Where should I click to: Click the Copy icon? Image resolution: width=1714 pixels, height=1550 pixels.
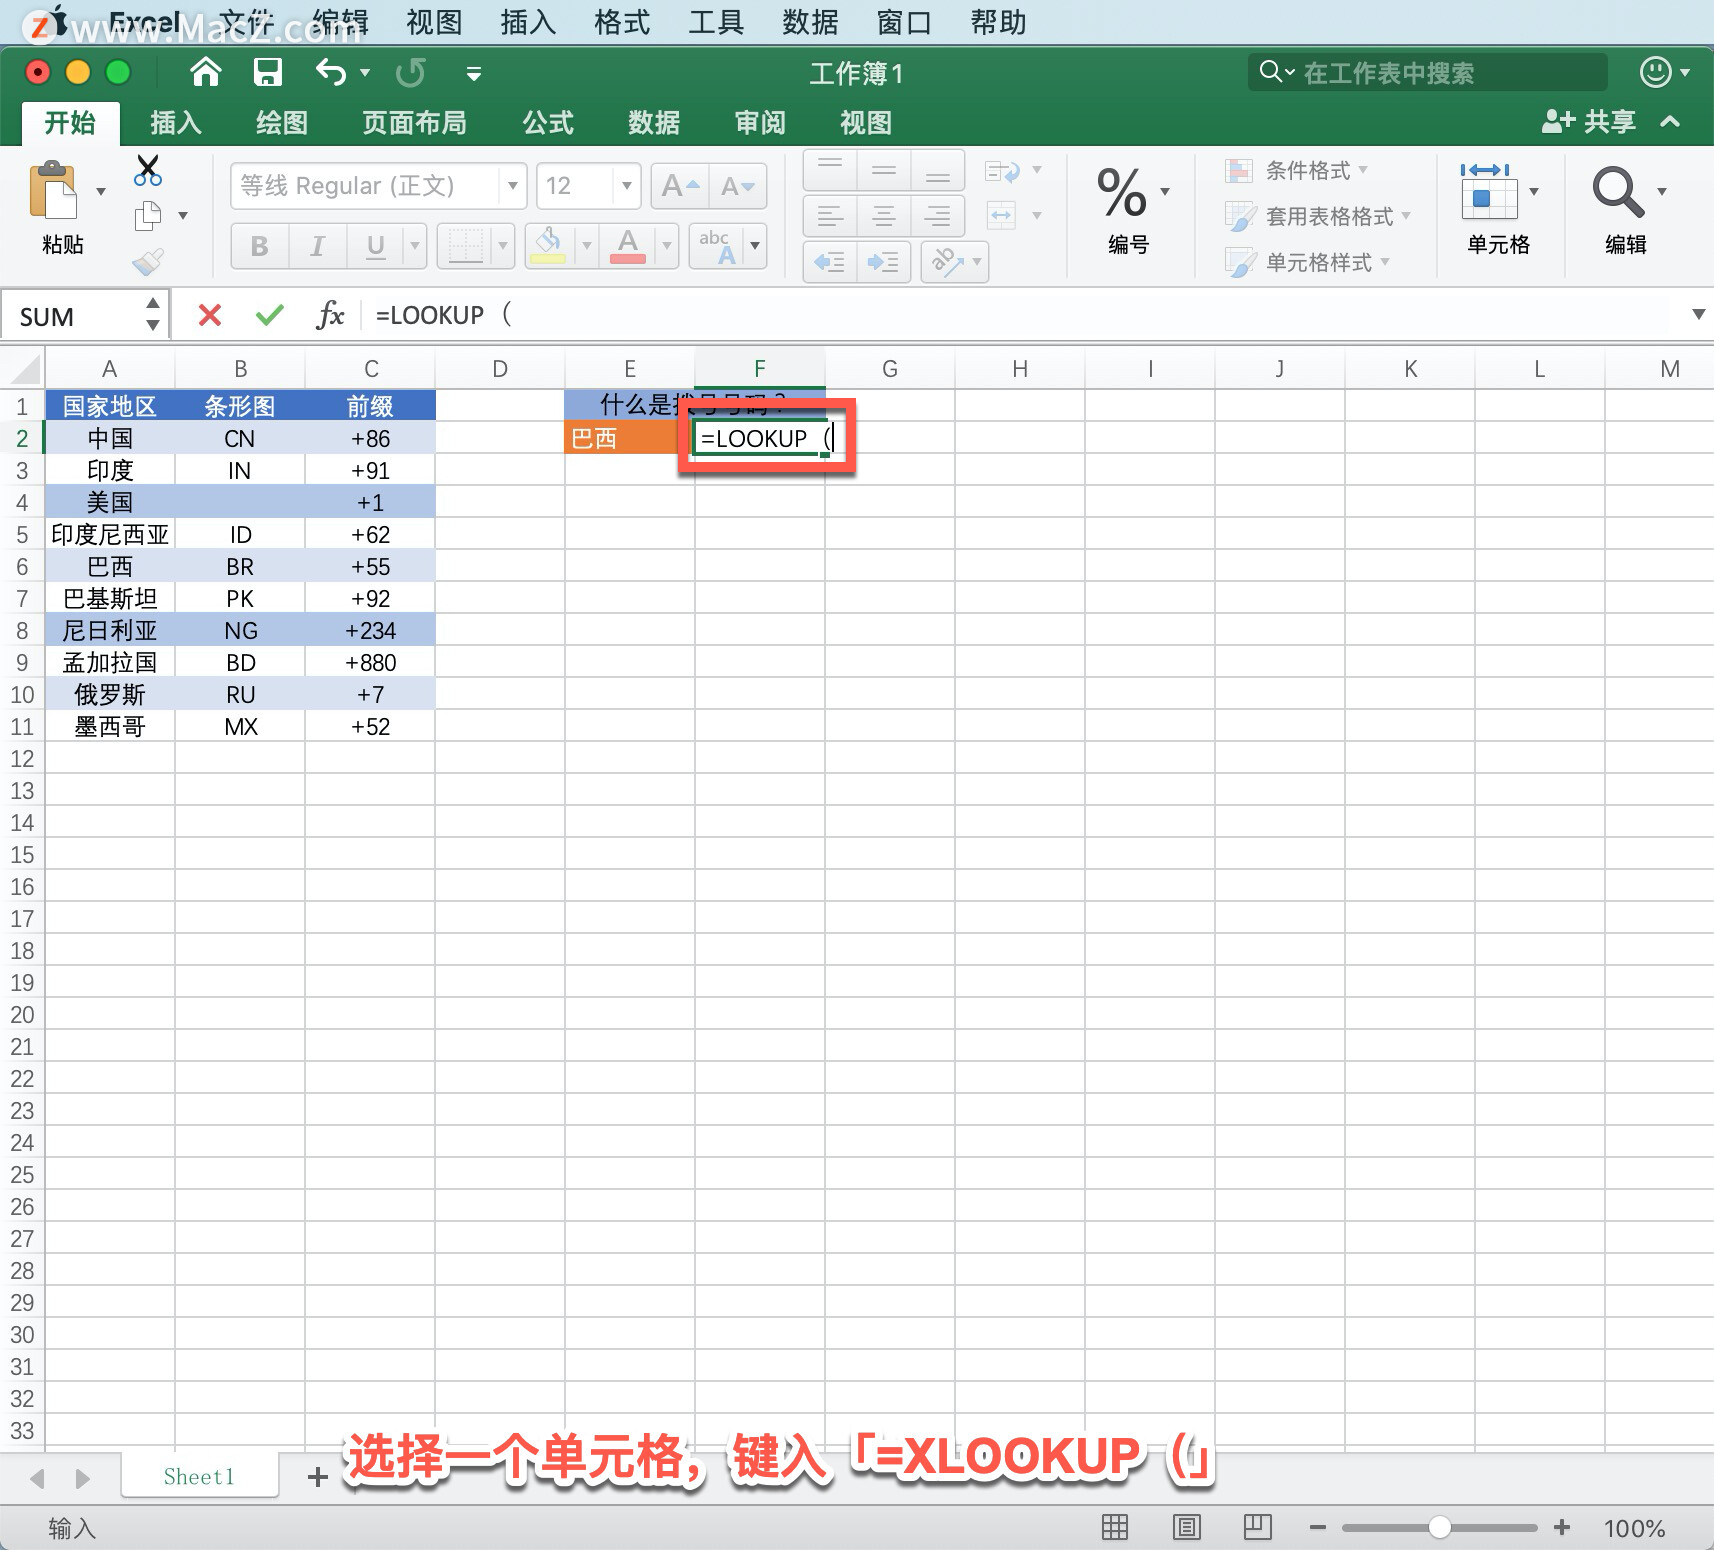click(x=148, y=215)
